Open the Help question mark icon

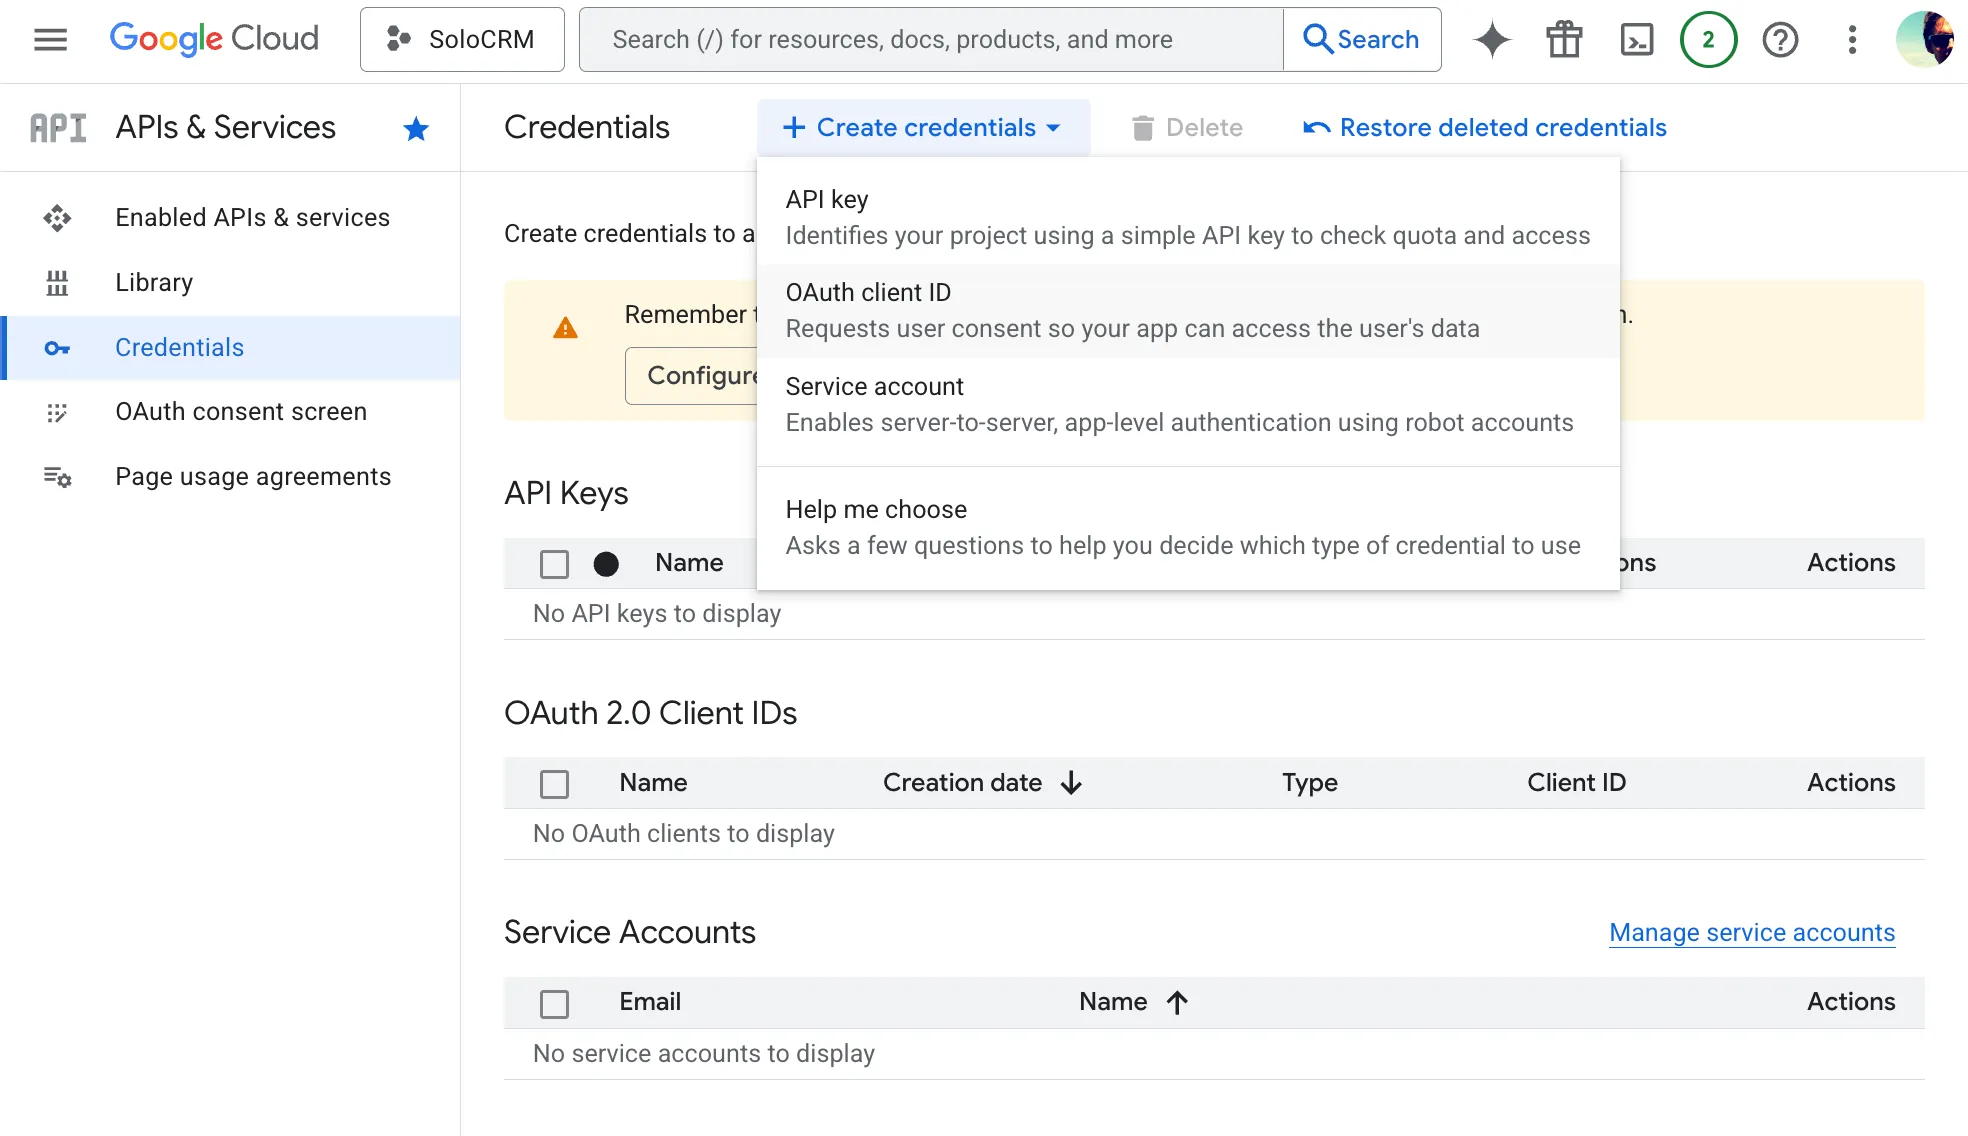[1781, 39]
